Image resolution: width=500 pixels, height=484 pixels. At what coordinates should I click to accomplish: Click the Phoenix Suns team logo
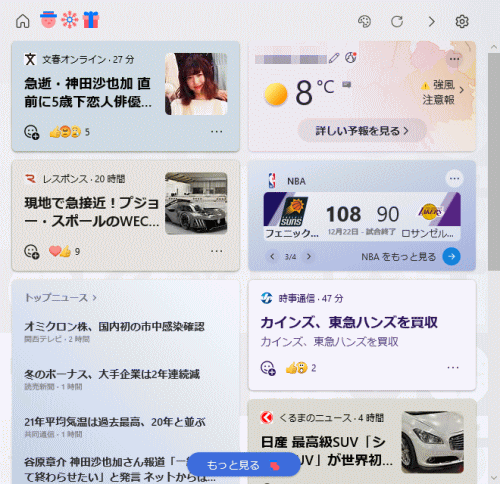pos(295,212)
